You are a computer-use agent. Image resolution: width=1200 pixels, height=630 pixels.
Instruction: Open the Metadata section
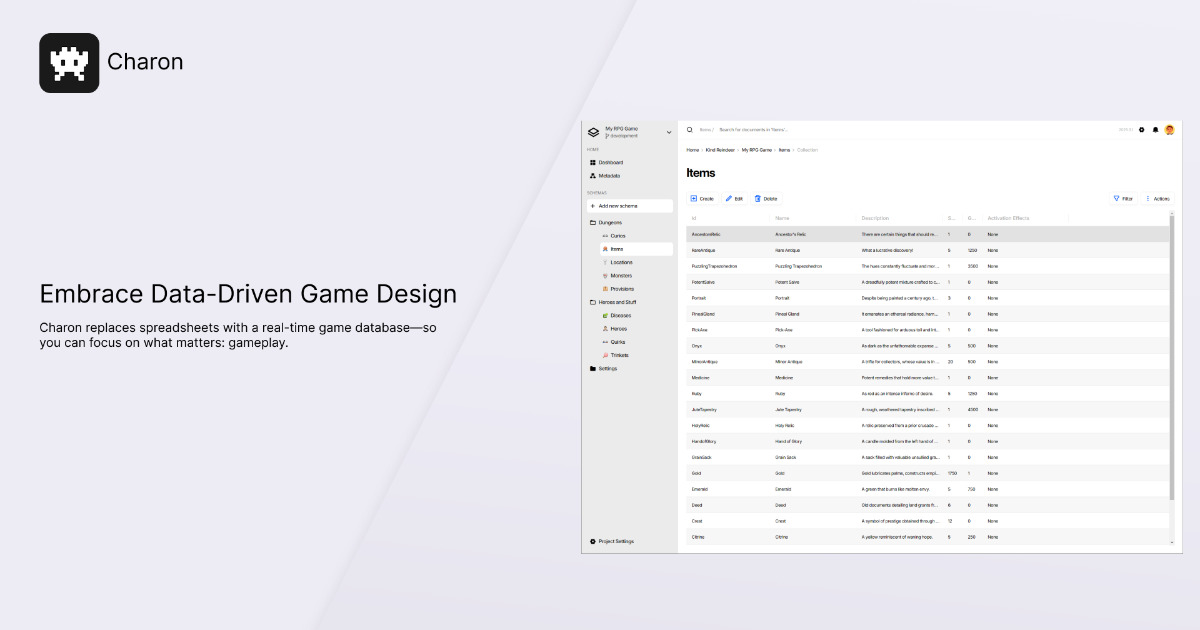click(614, 175)
